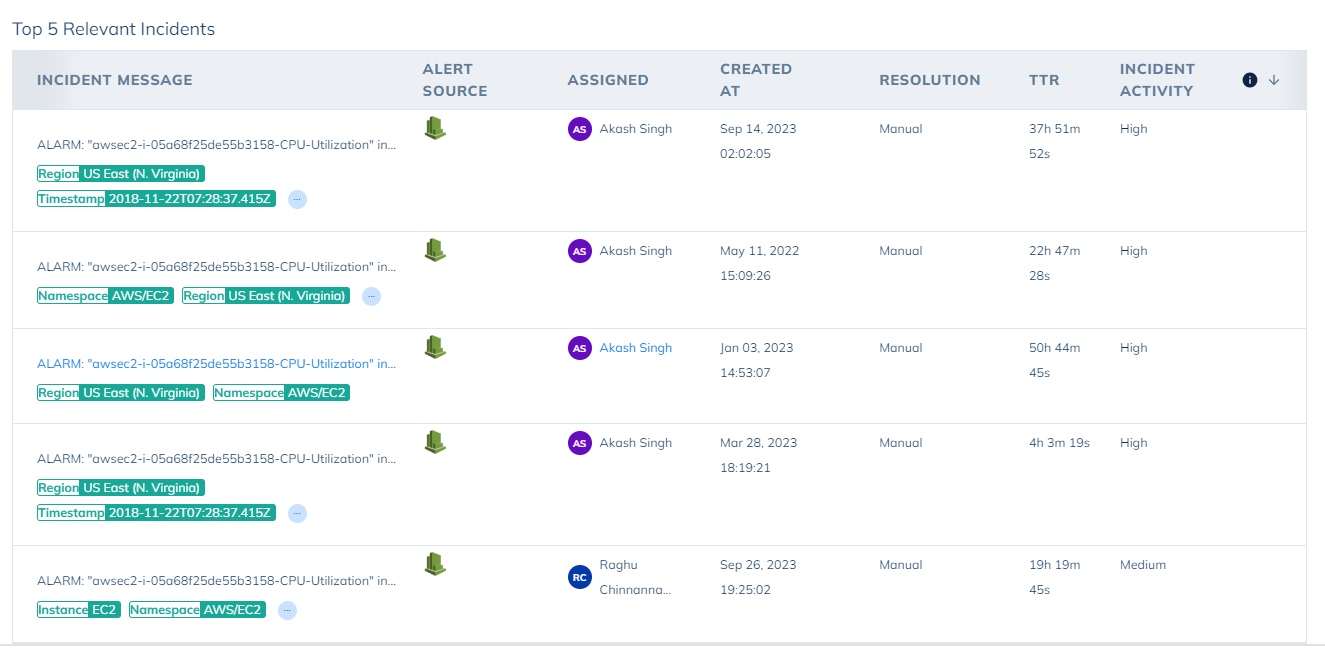Click alert source icon for Sep 14, 2023 incident
The width and height of the screenshot is (1325, 662).
435,127
